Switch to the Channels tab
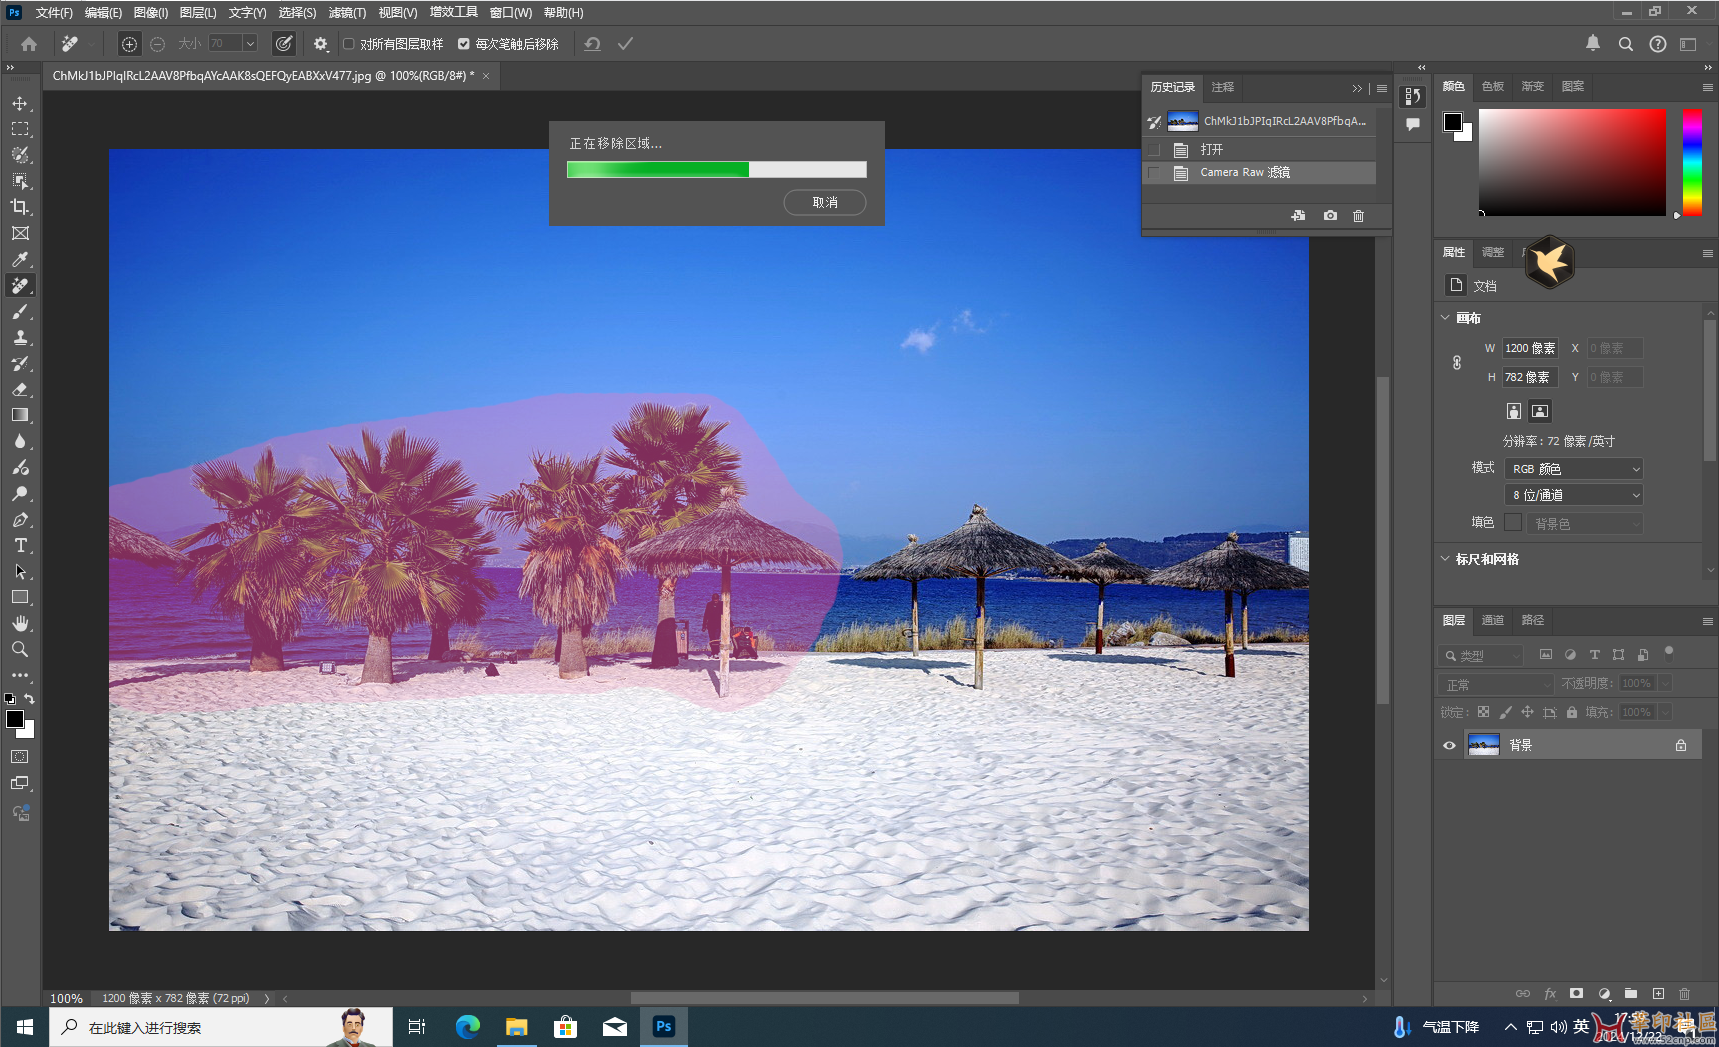The height and width of the screenshot is (1047, 1719). coord(1492,621)
